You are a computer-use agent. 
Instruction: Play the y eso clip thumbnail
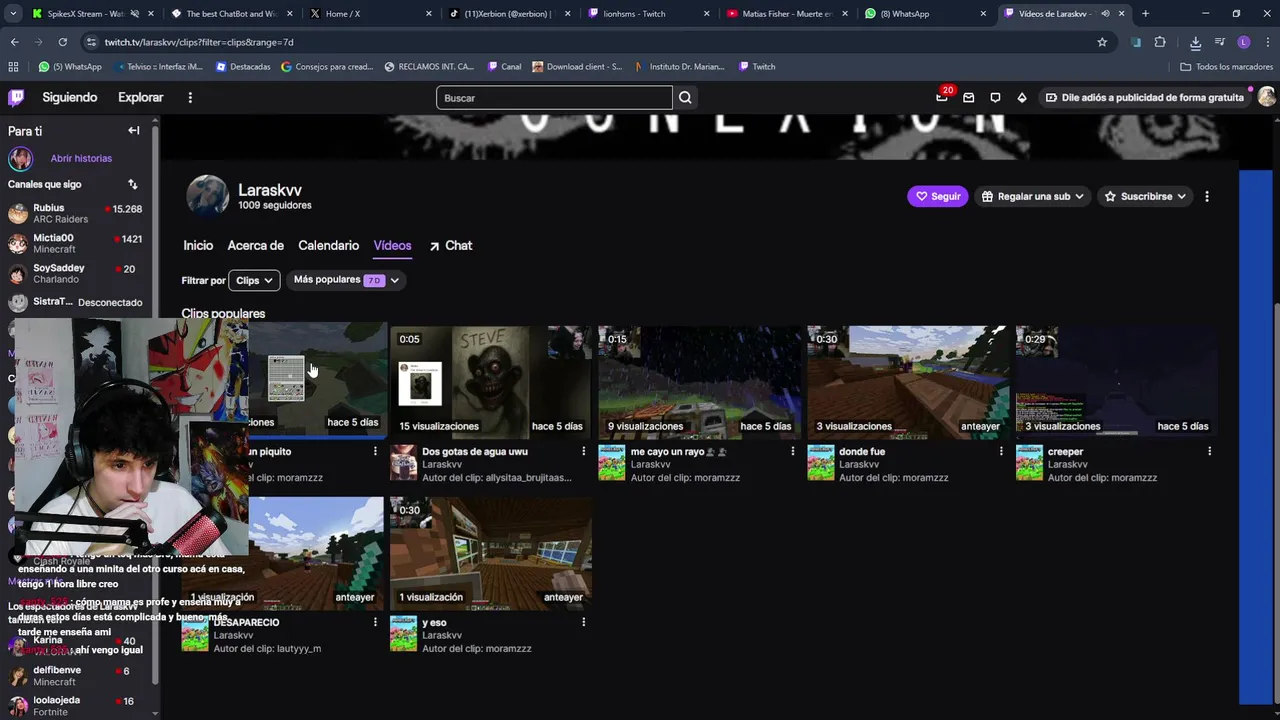click(491, 552)
